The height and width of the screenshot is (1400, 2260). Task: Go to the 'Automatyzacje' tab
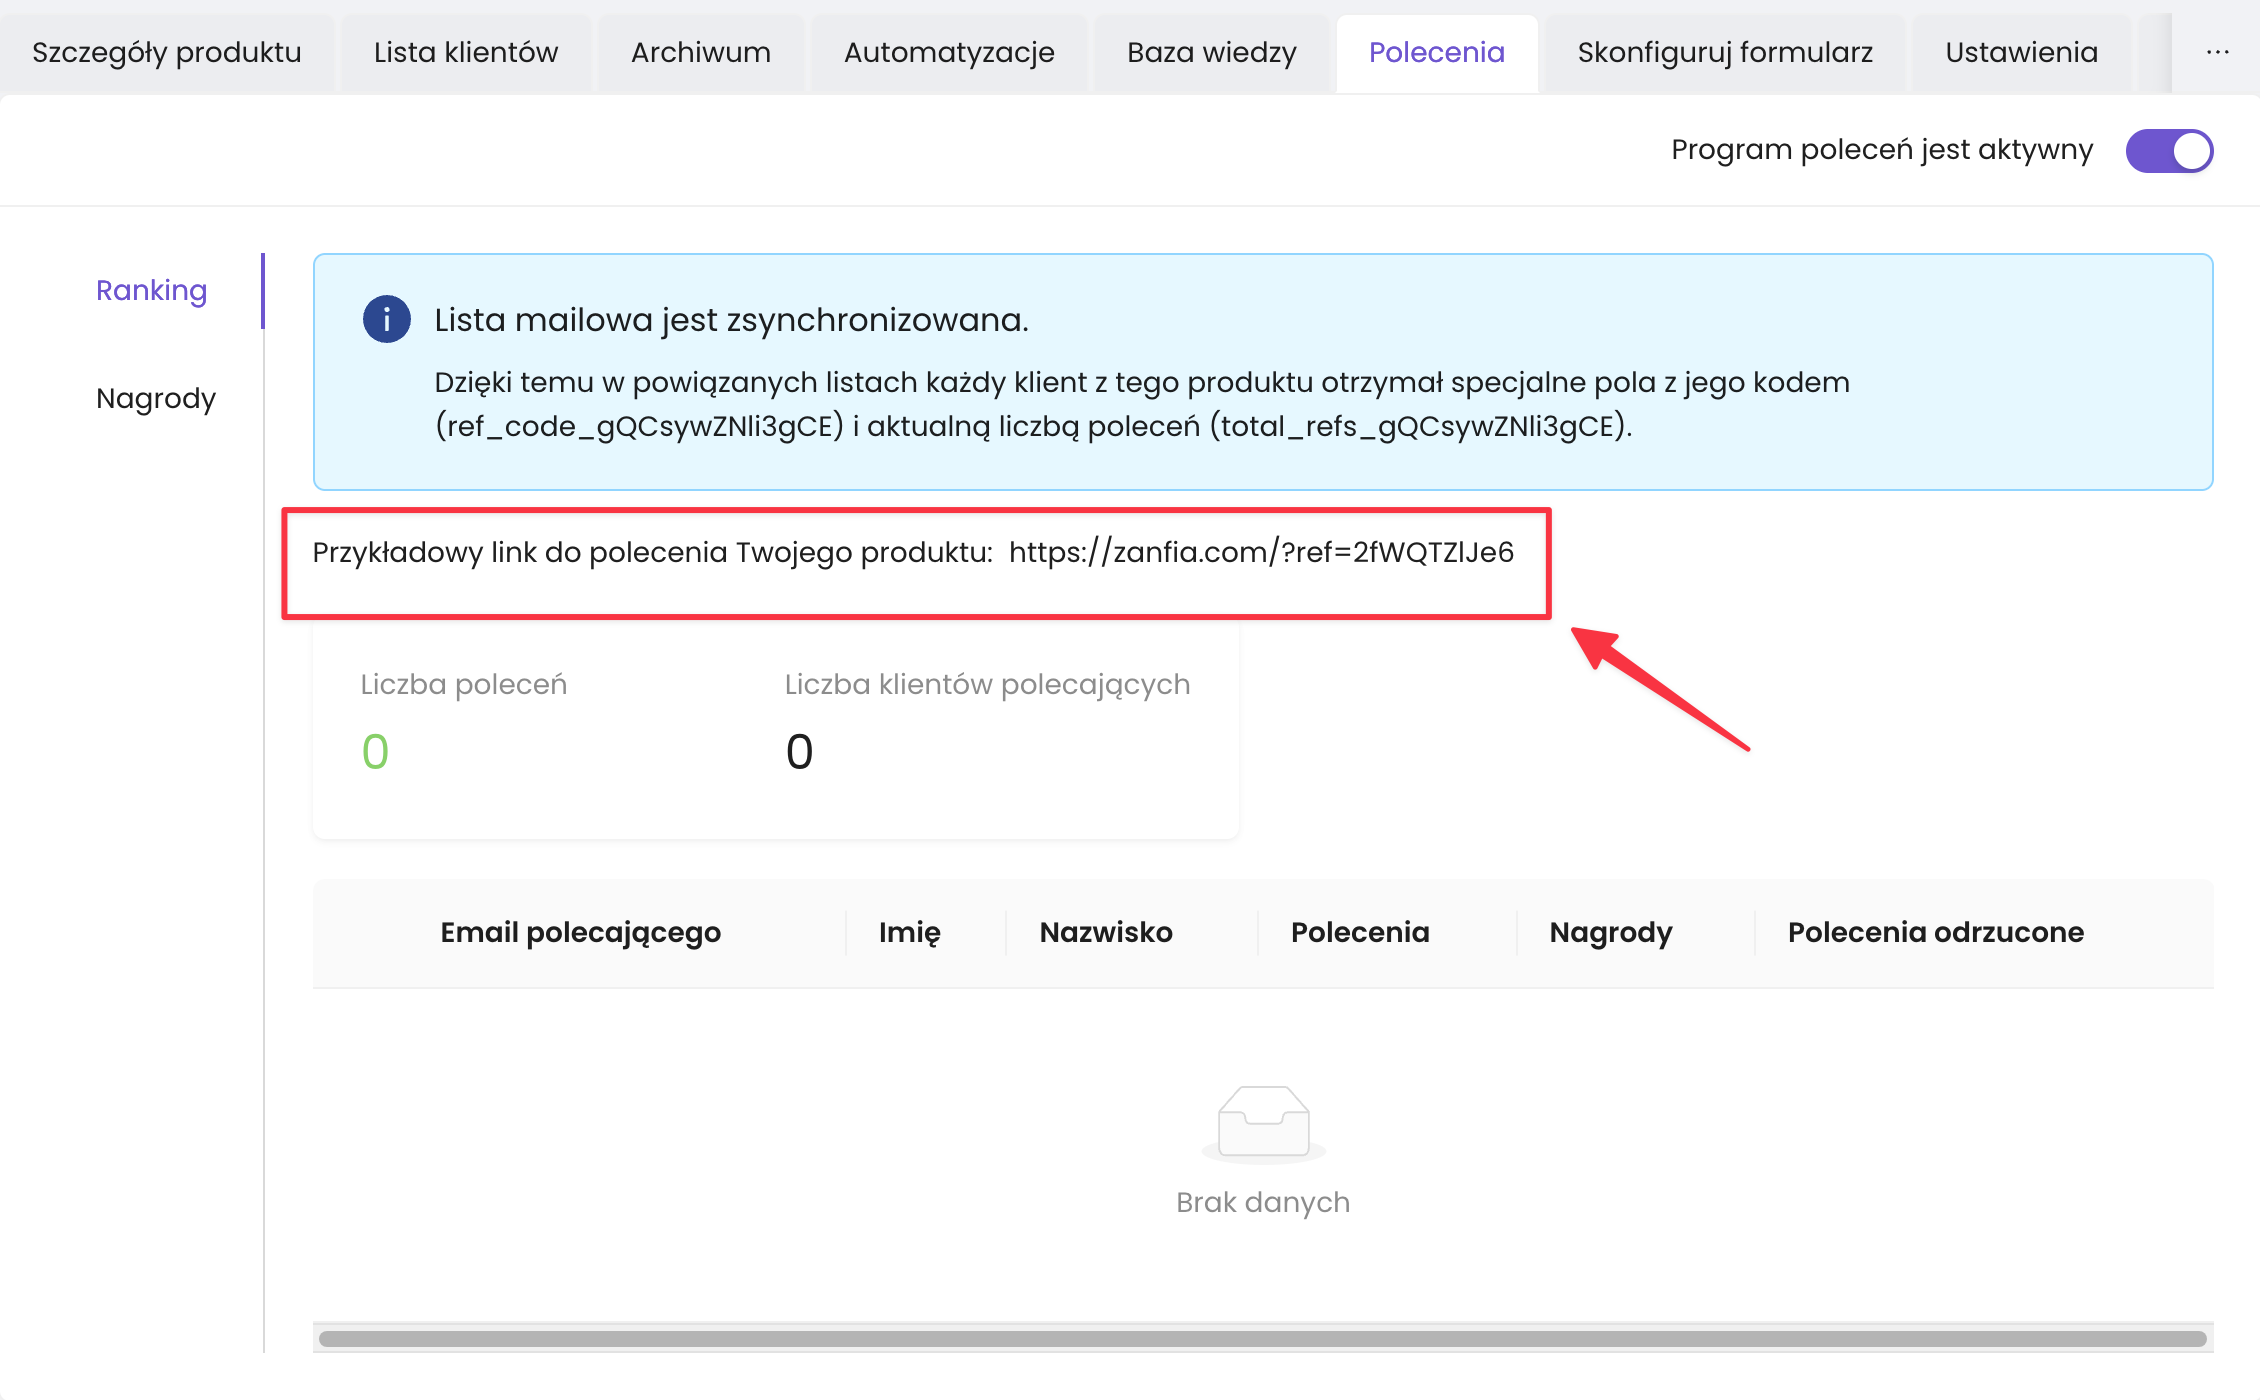click(949, 52)
